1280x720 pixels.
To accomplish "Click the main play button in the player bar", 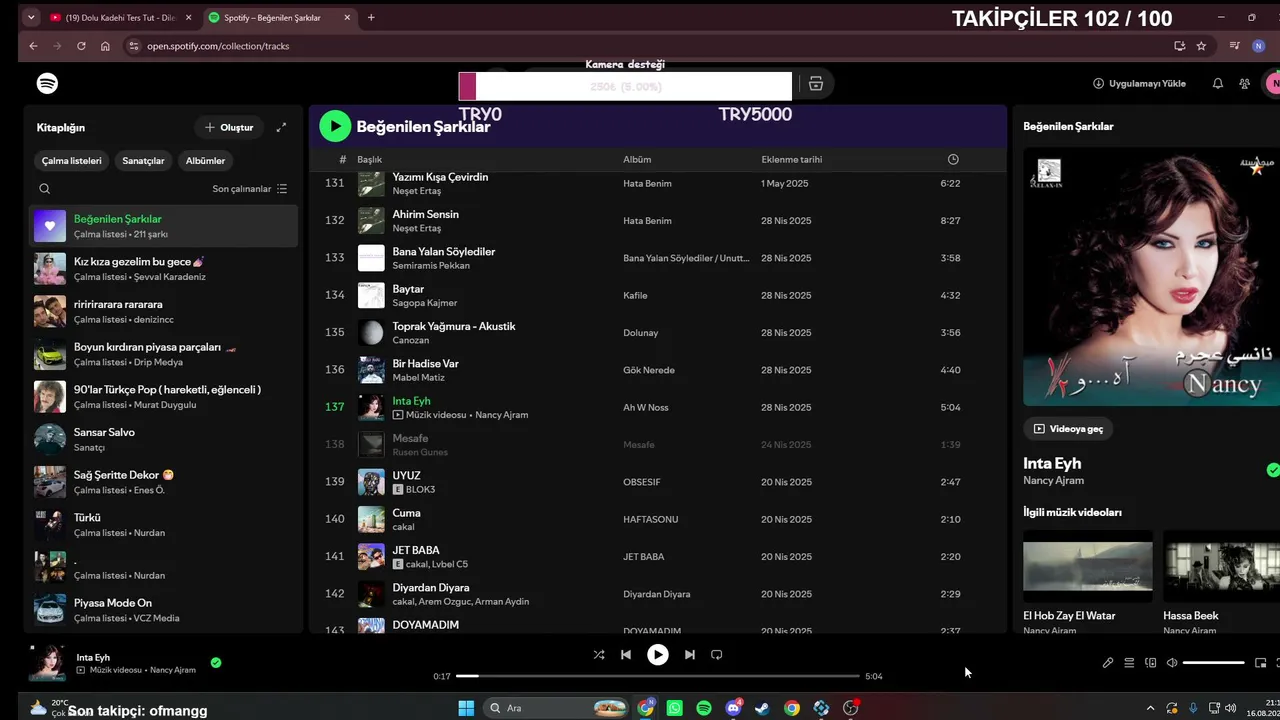I will coord(657,655).
